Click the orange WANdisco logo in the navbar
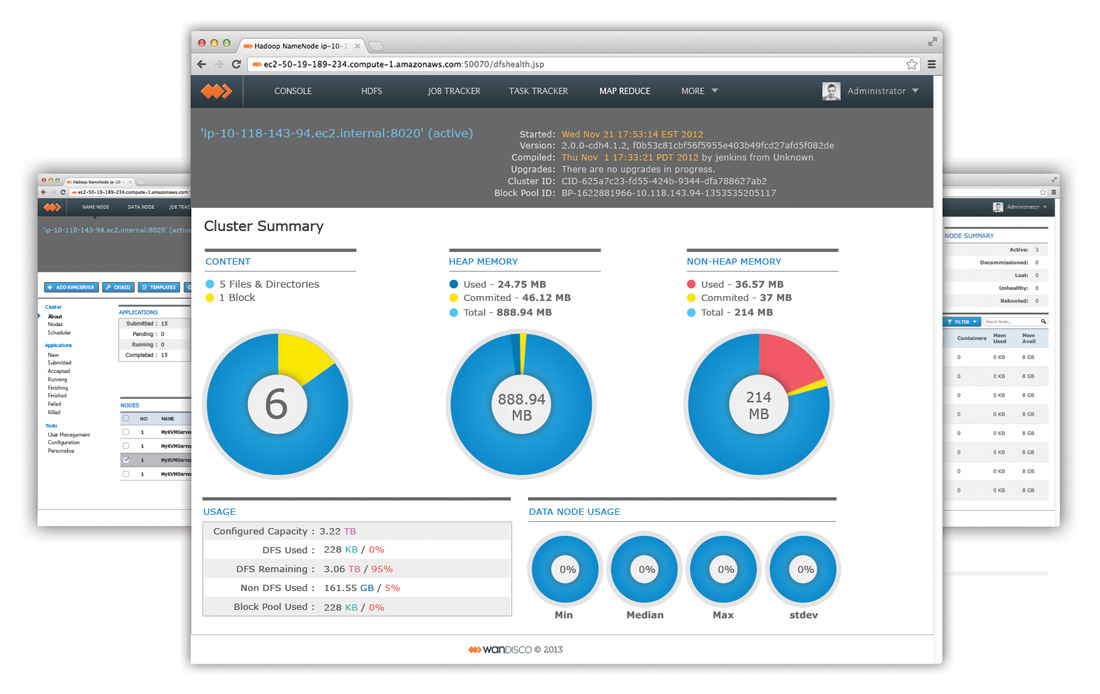The height and width of the screenshot is (694, 1100). [x=216, y=91]
